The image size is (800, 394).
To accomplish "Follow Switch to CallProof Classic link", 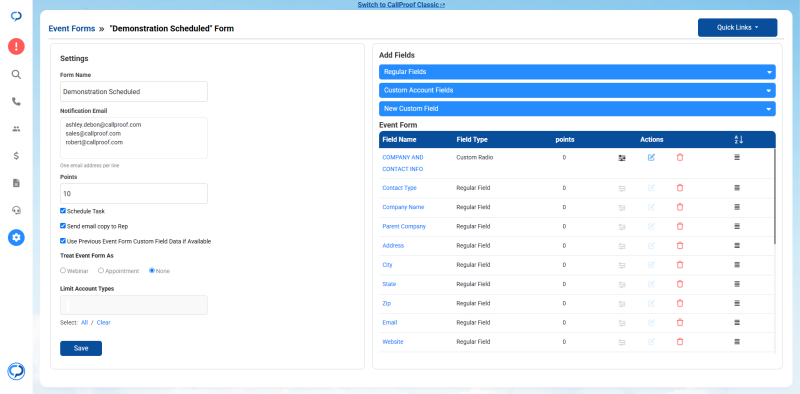I will tap(401, 5).
